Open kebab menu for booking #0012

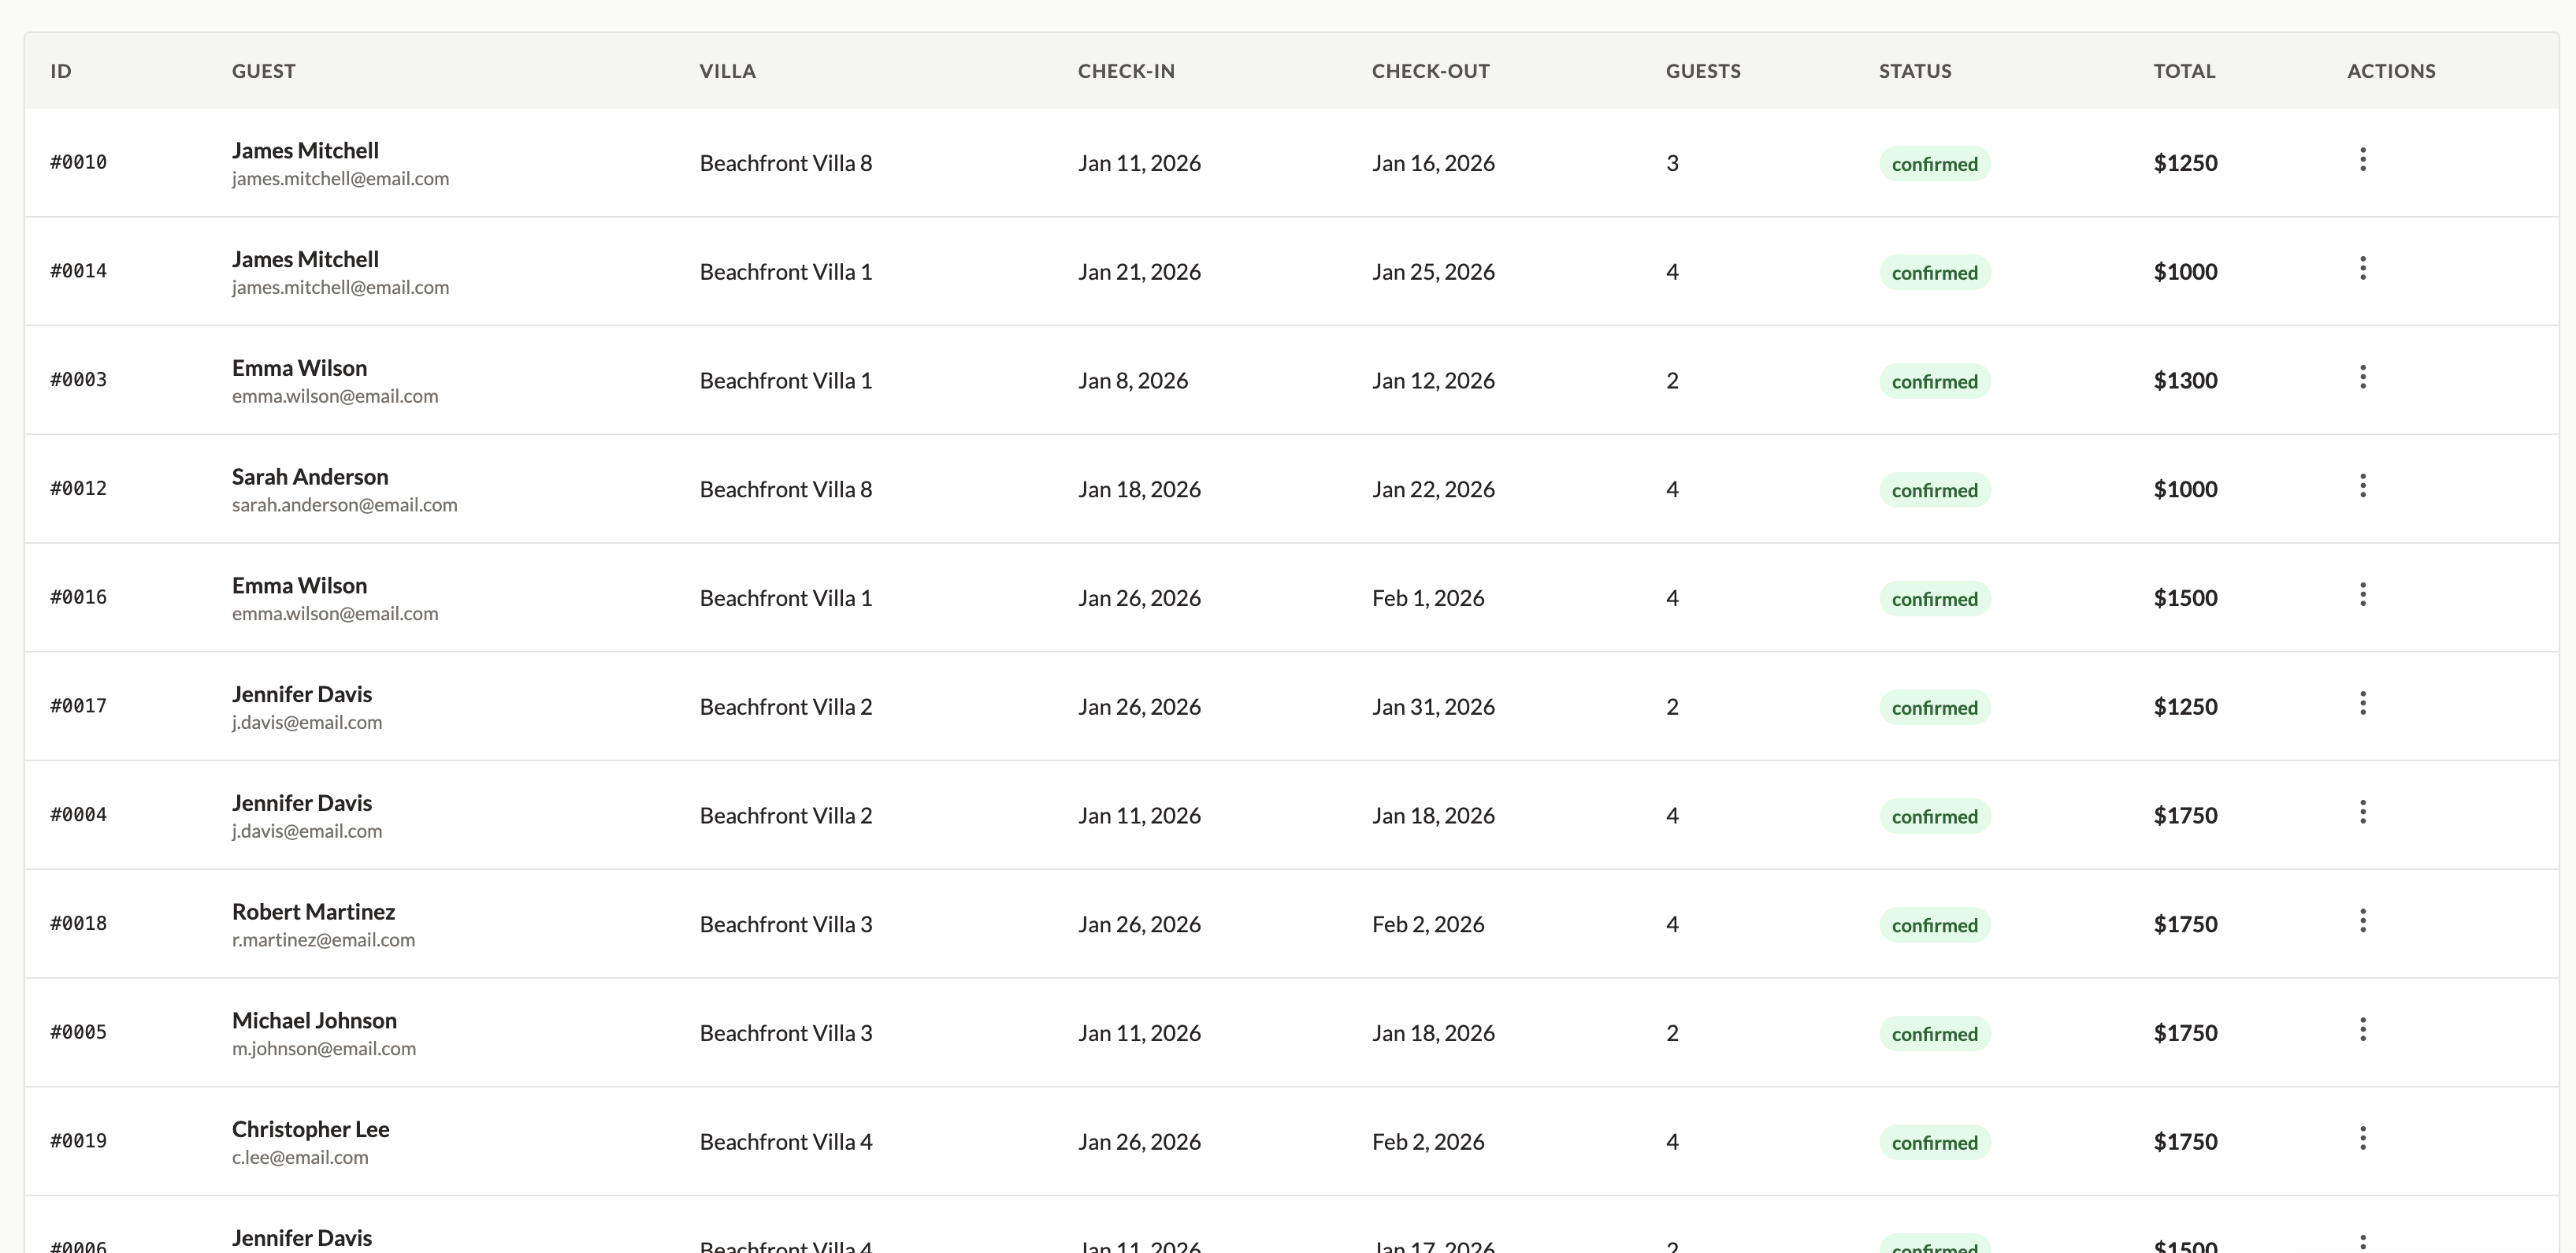pos(2362,486)
